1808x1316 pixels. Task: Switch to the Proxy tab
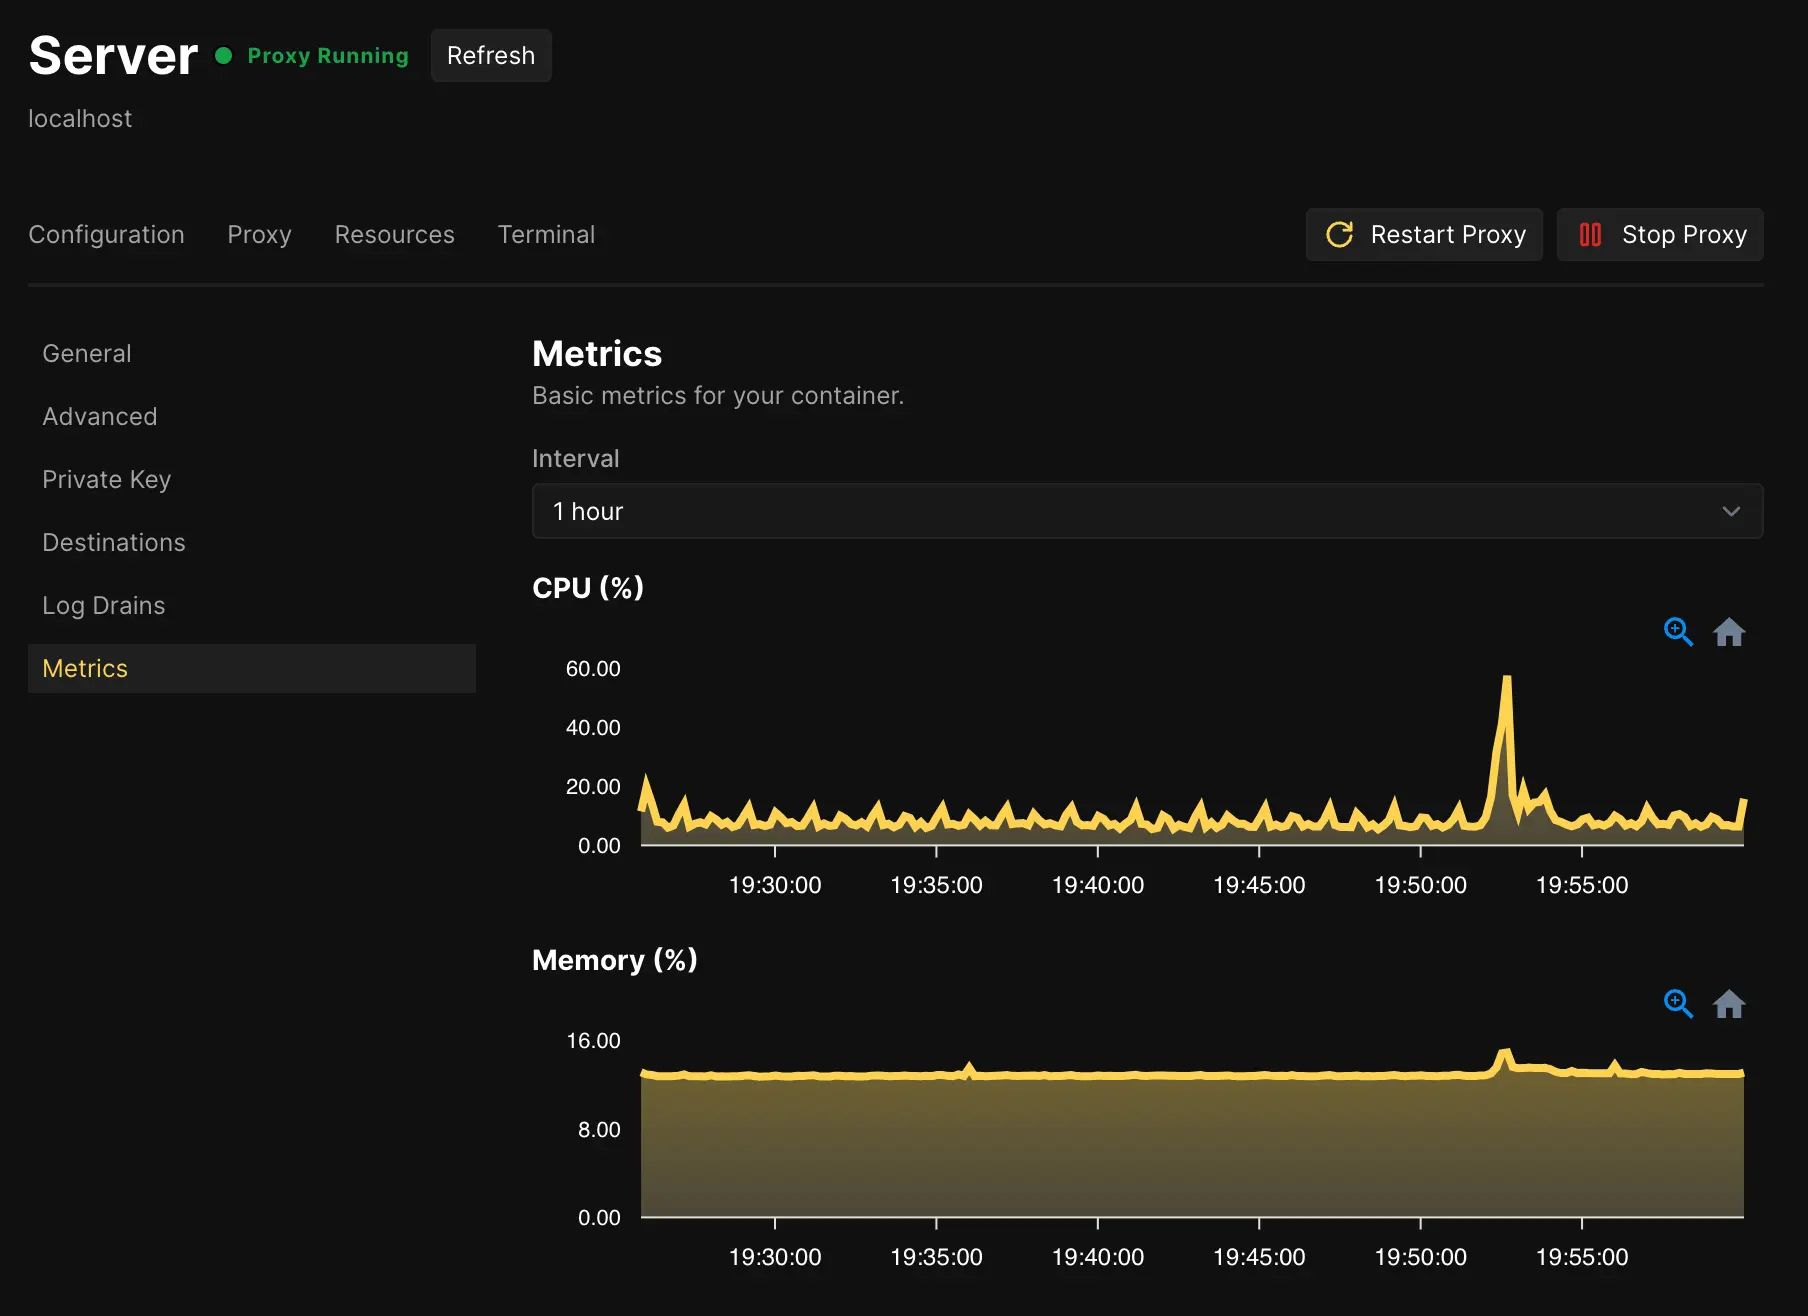(259, 234)
